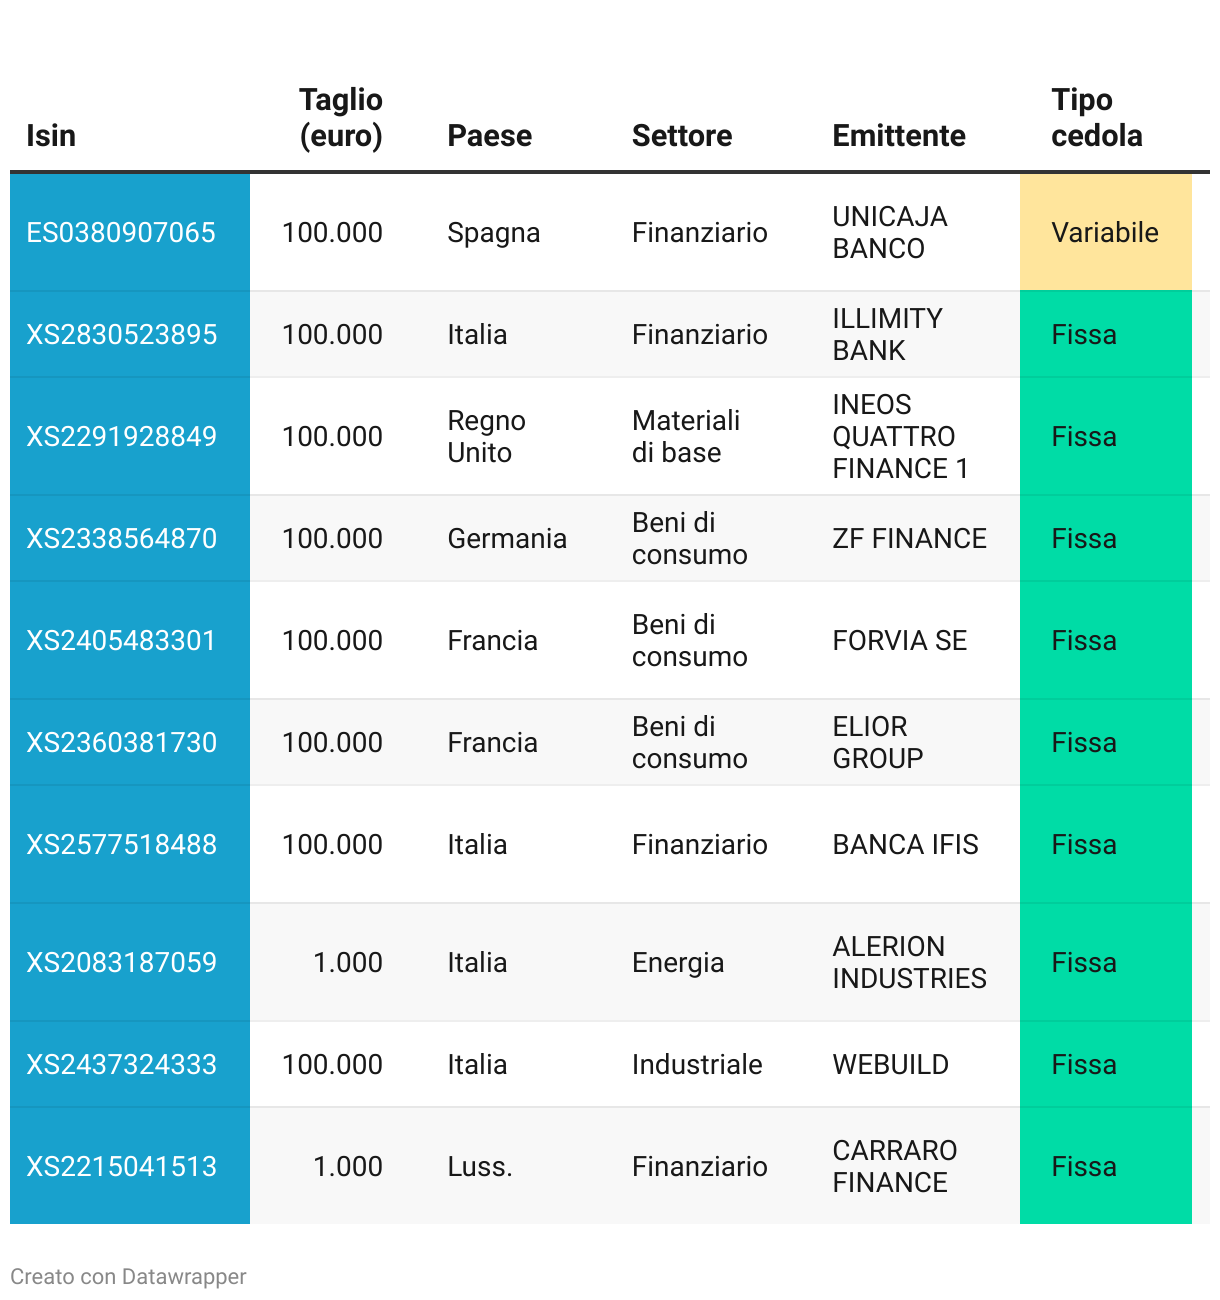This screenshot has height=1300, width=1220.
Task: Click the Paese column header
Action: 489,135
